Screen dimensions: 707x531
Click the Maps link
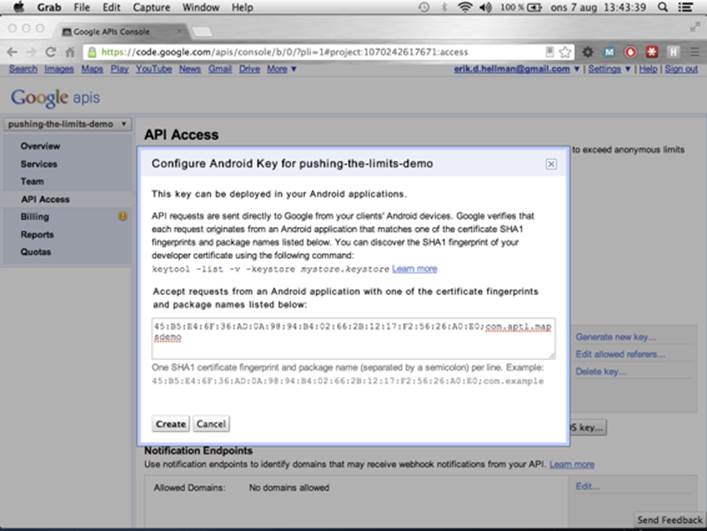point(92,69)
